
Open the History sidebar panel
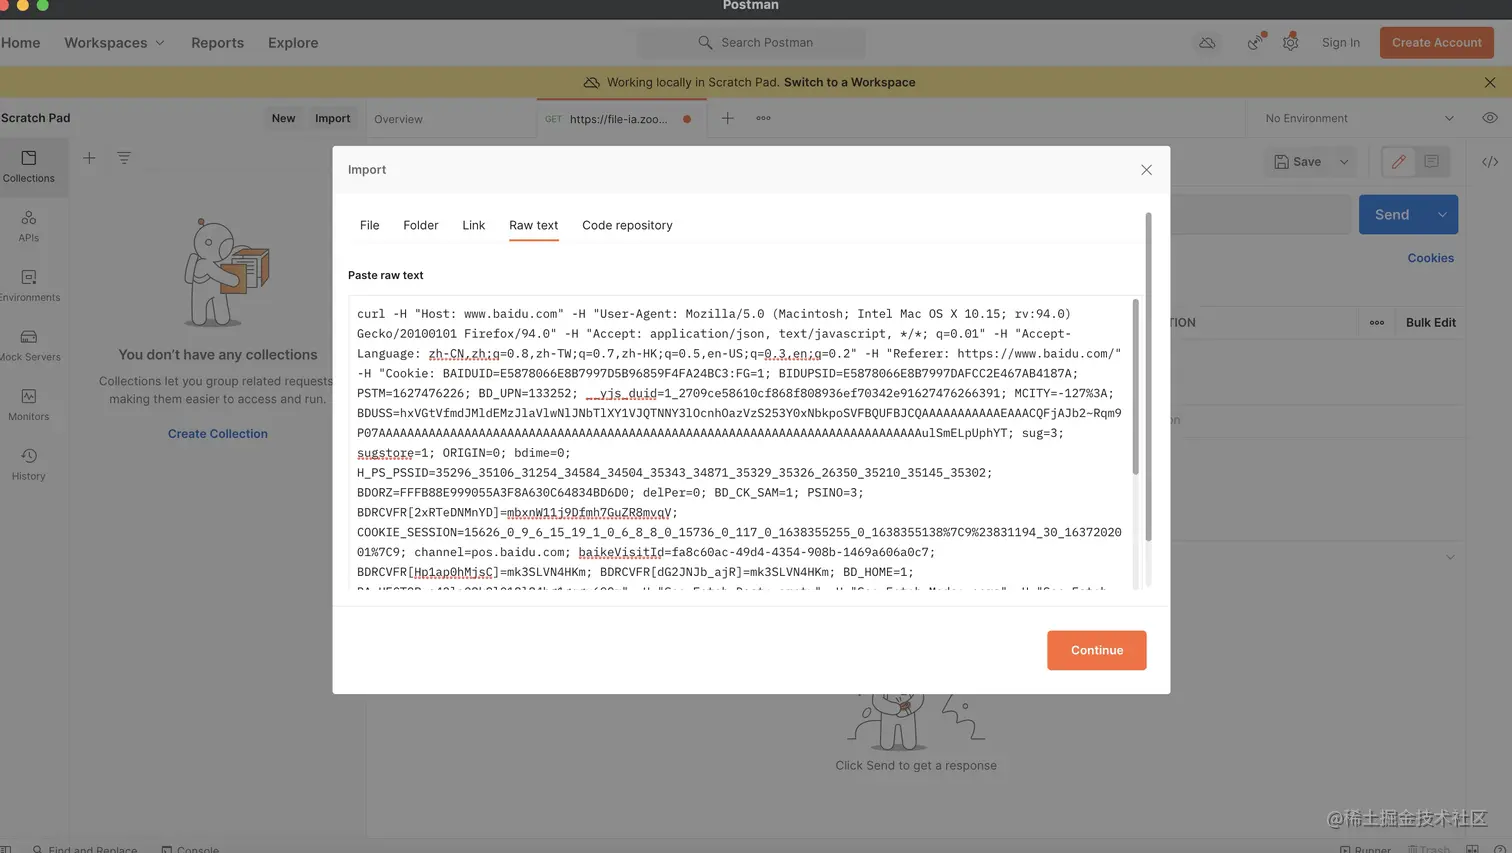29,464
